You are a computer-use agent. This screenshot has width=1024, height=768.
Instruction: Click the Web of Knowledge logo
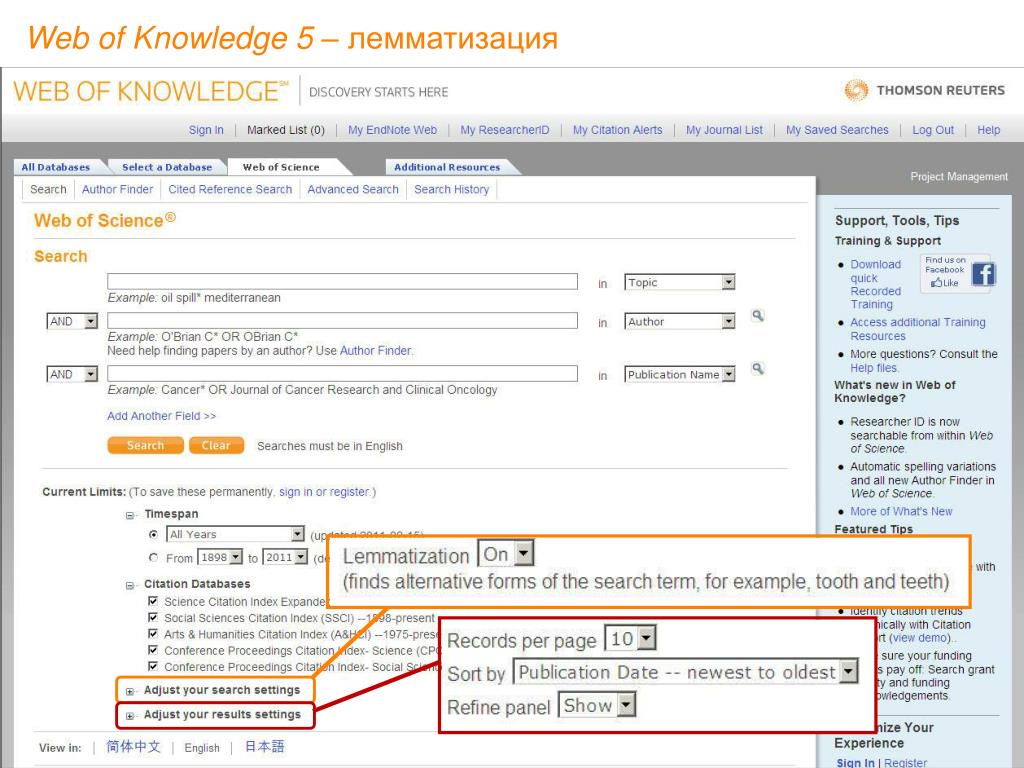151,91
